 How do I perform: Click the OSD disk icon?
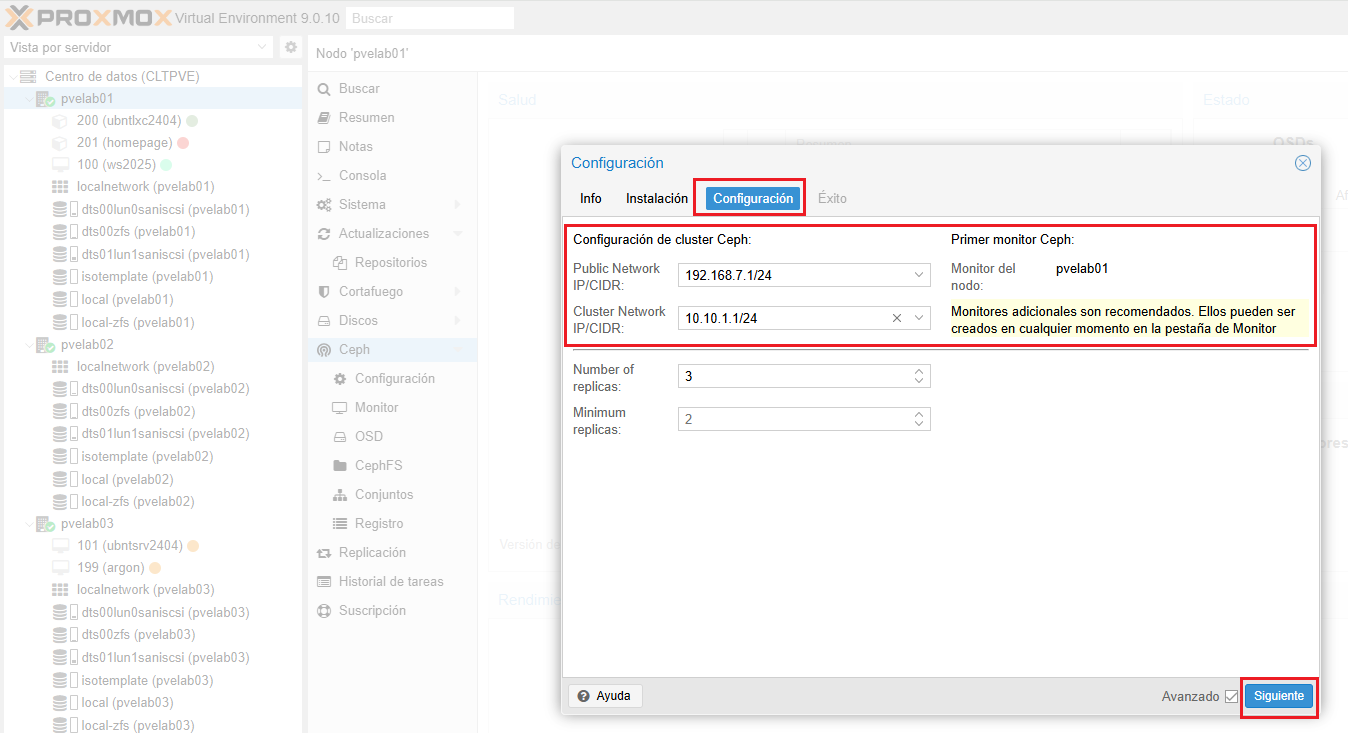click(338, 437)
